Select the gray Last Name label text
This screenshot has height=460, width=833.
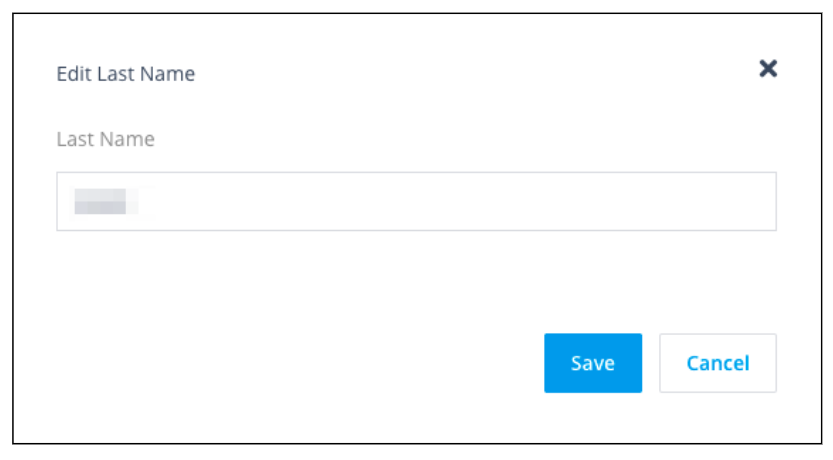coord(105,139)
